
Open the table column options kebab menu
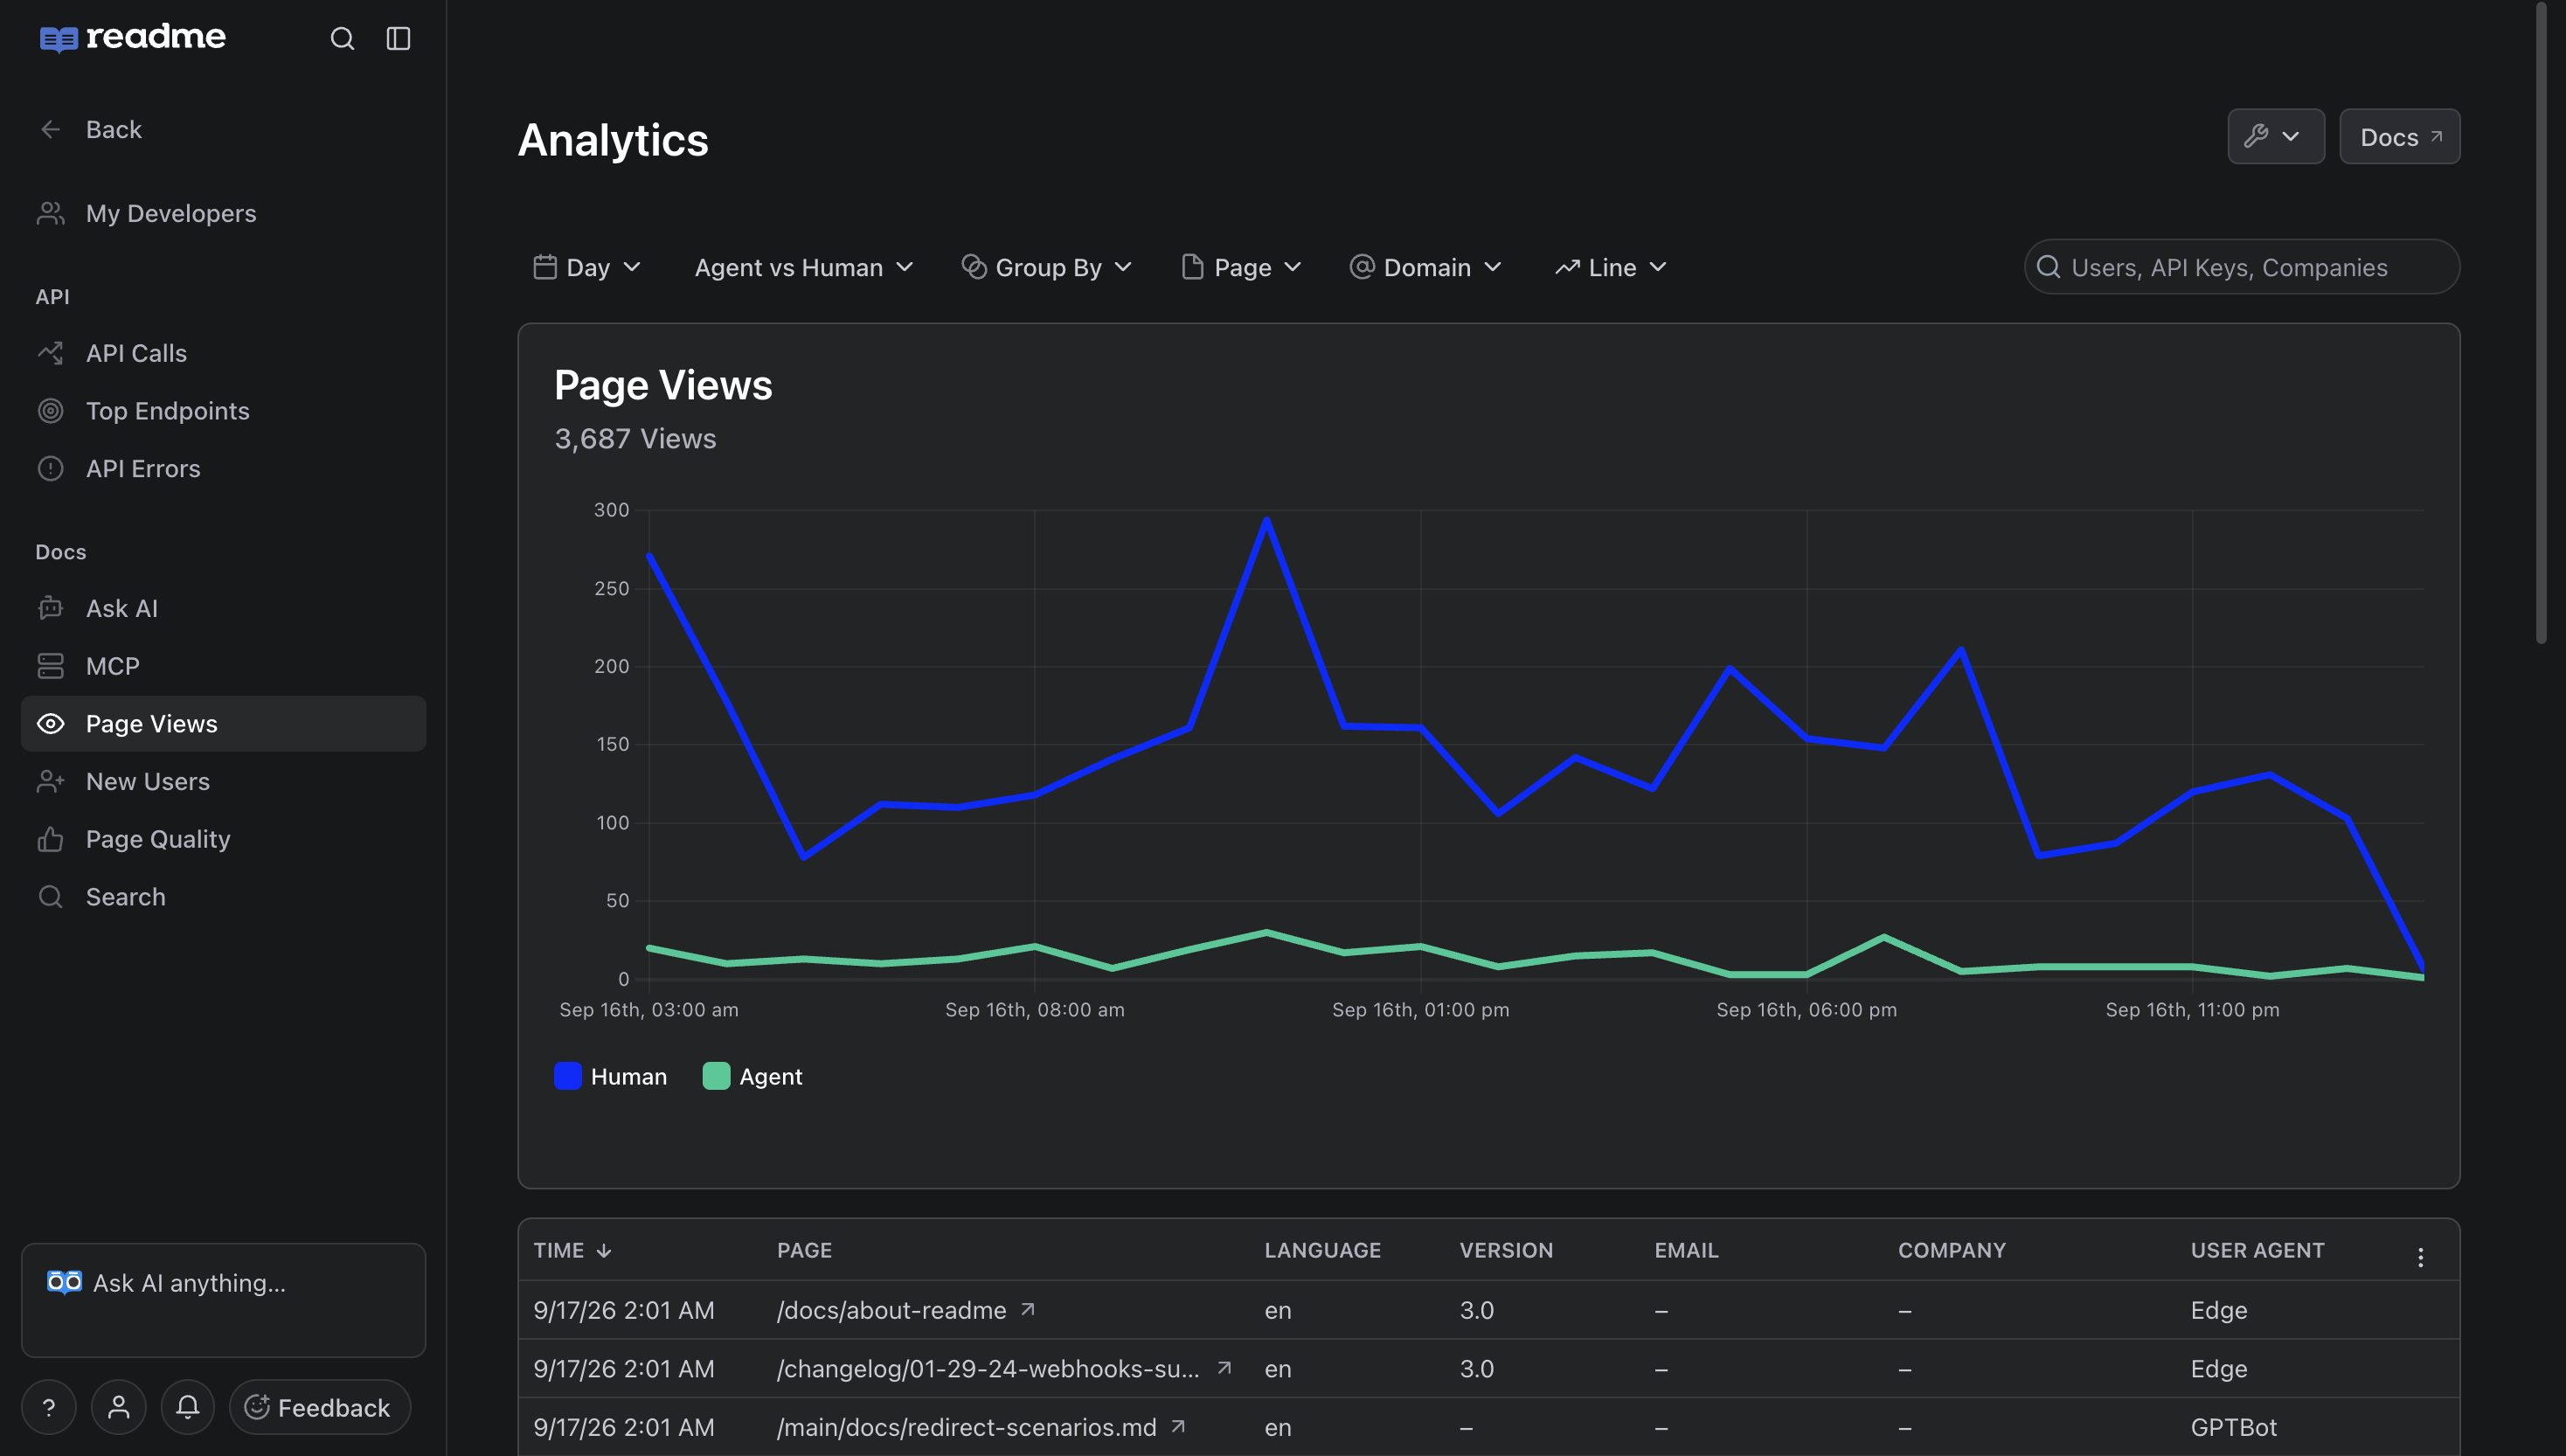pyautogui.click(x=2420, y=1257)
